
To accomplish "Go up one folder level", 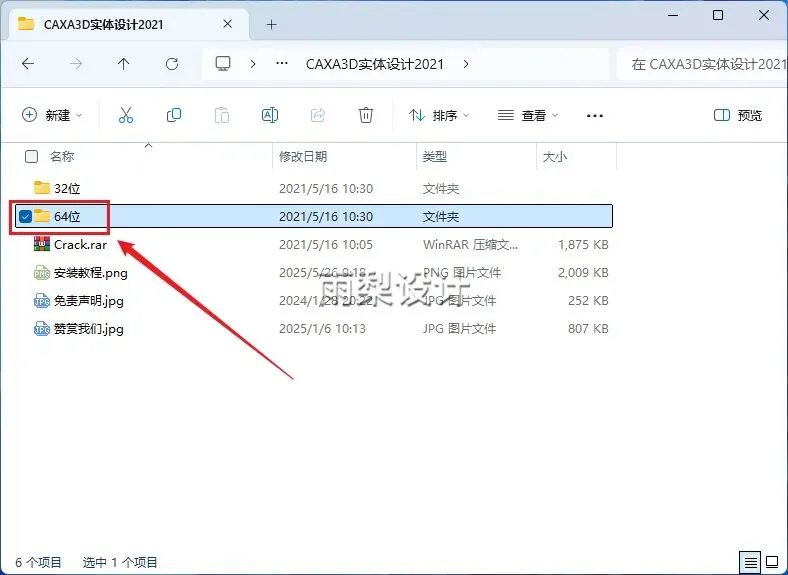I will click(x=124, y=64).
